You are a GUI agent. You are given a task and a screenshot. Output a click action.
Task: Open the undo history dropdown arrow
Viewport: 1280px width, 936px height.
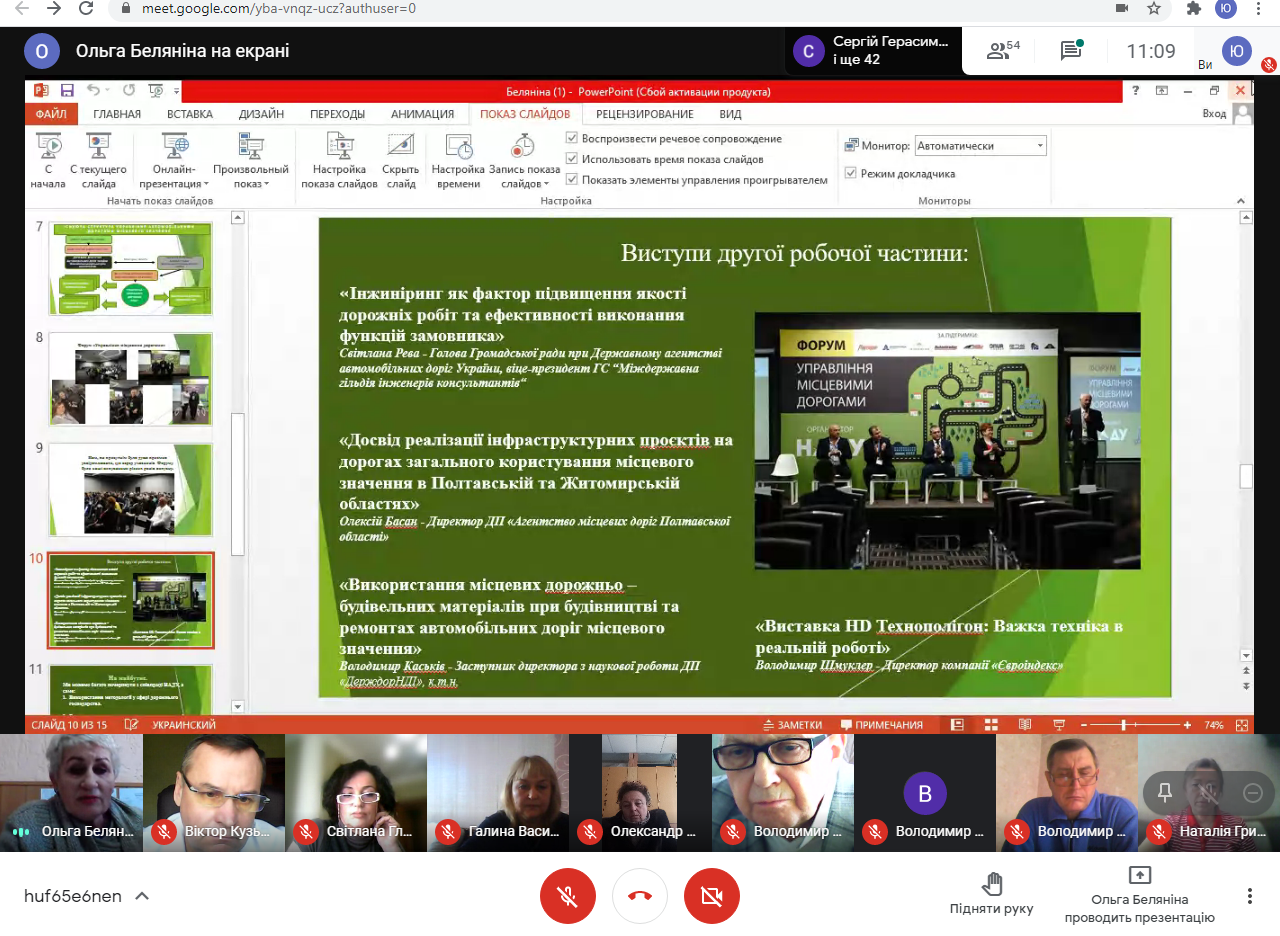click(x=108, y=90)
